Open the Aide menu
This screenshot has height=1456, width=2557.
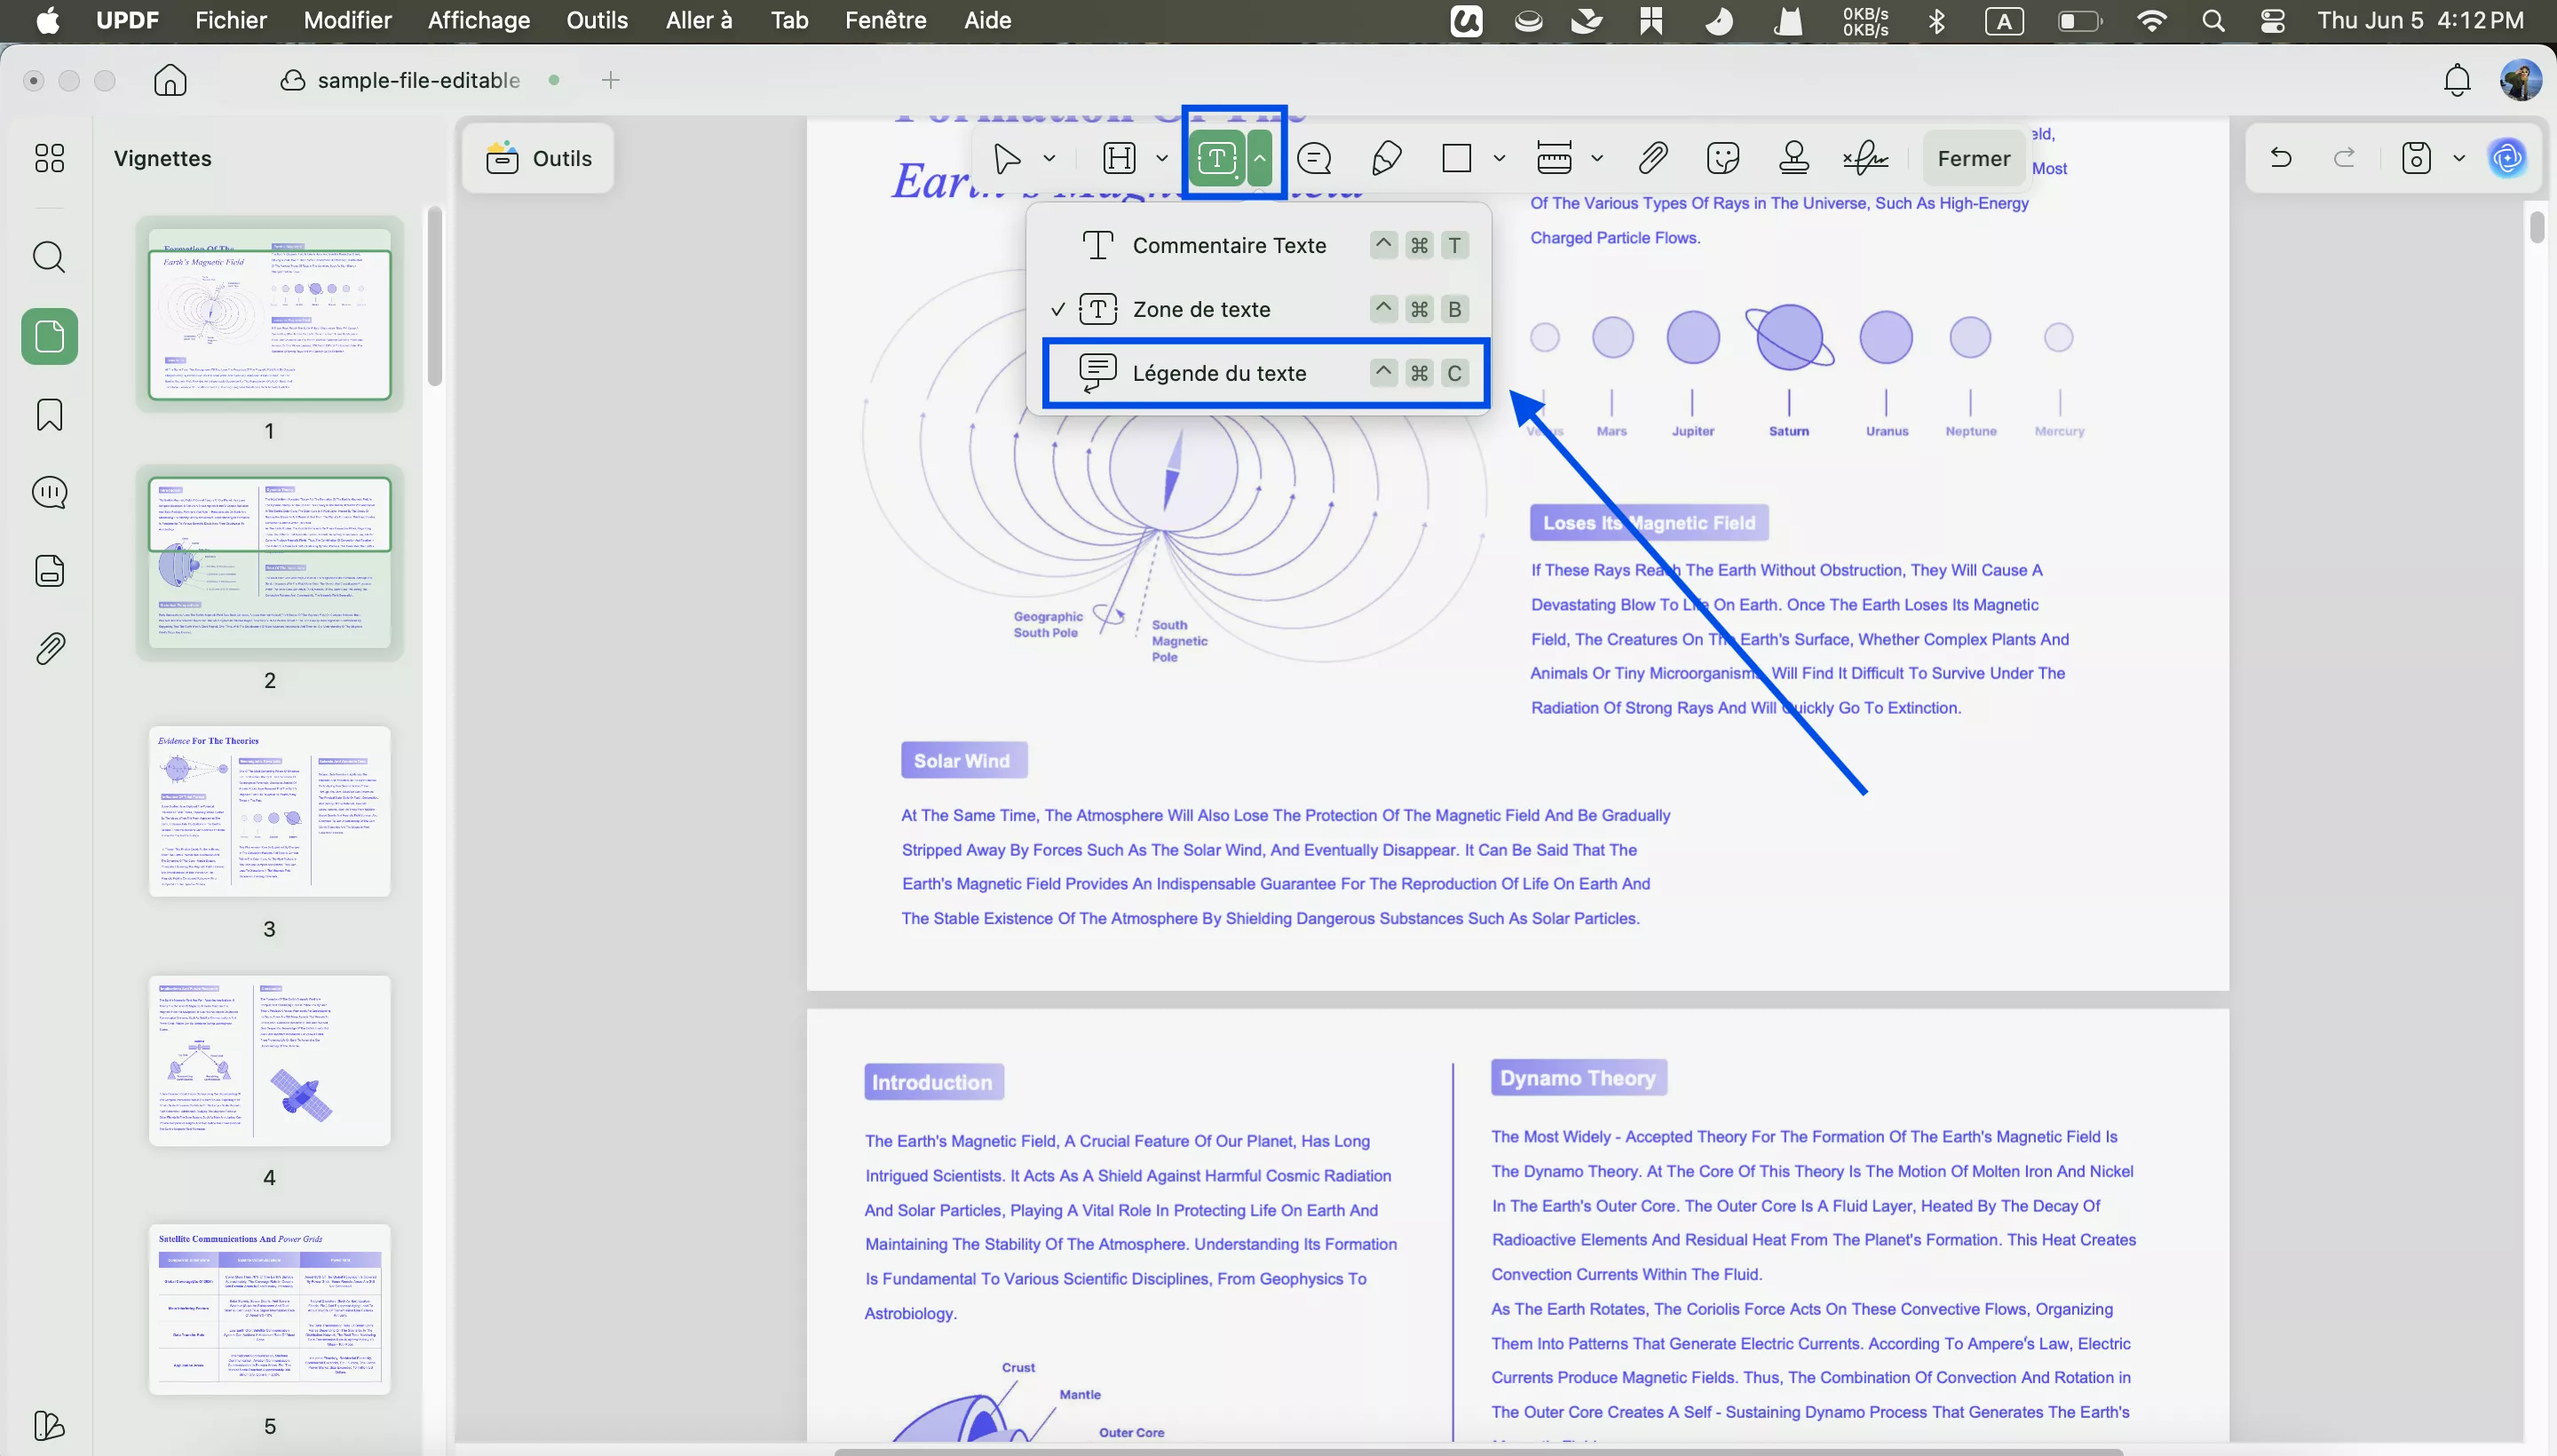(x=987, y=20)
